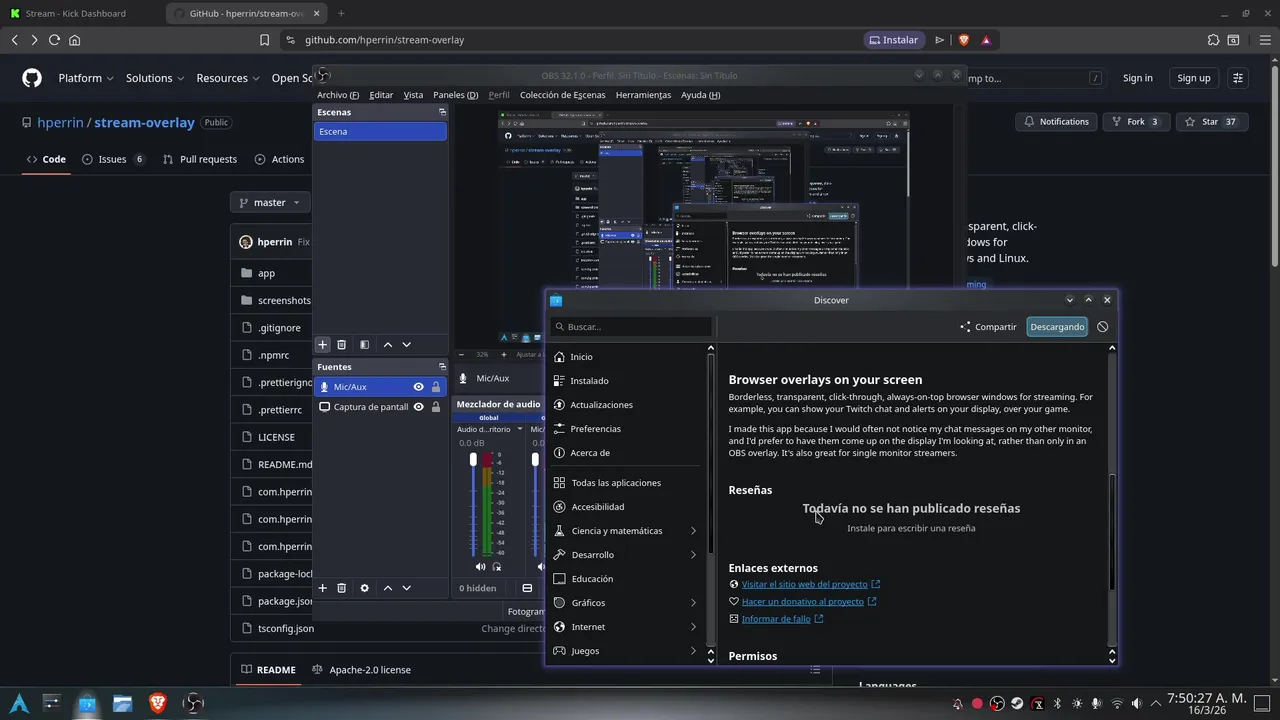Move source up in Fuentes toolbar
The image size is (1280, 720).
pyautogui.click(x=388, y=588)
